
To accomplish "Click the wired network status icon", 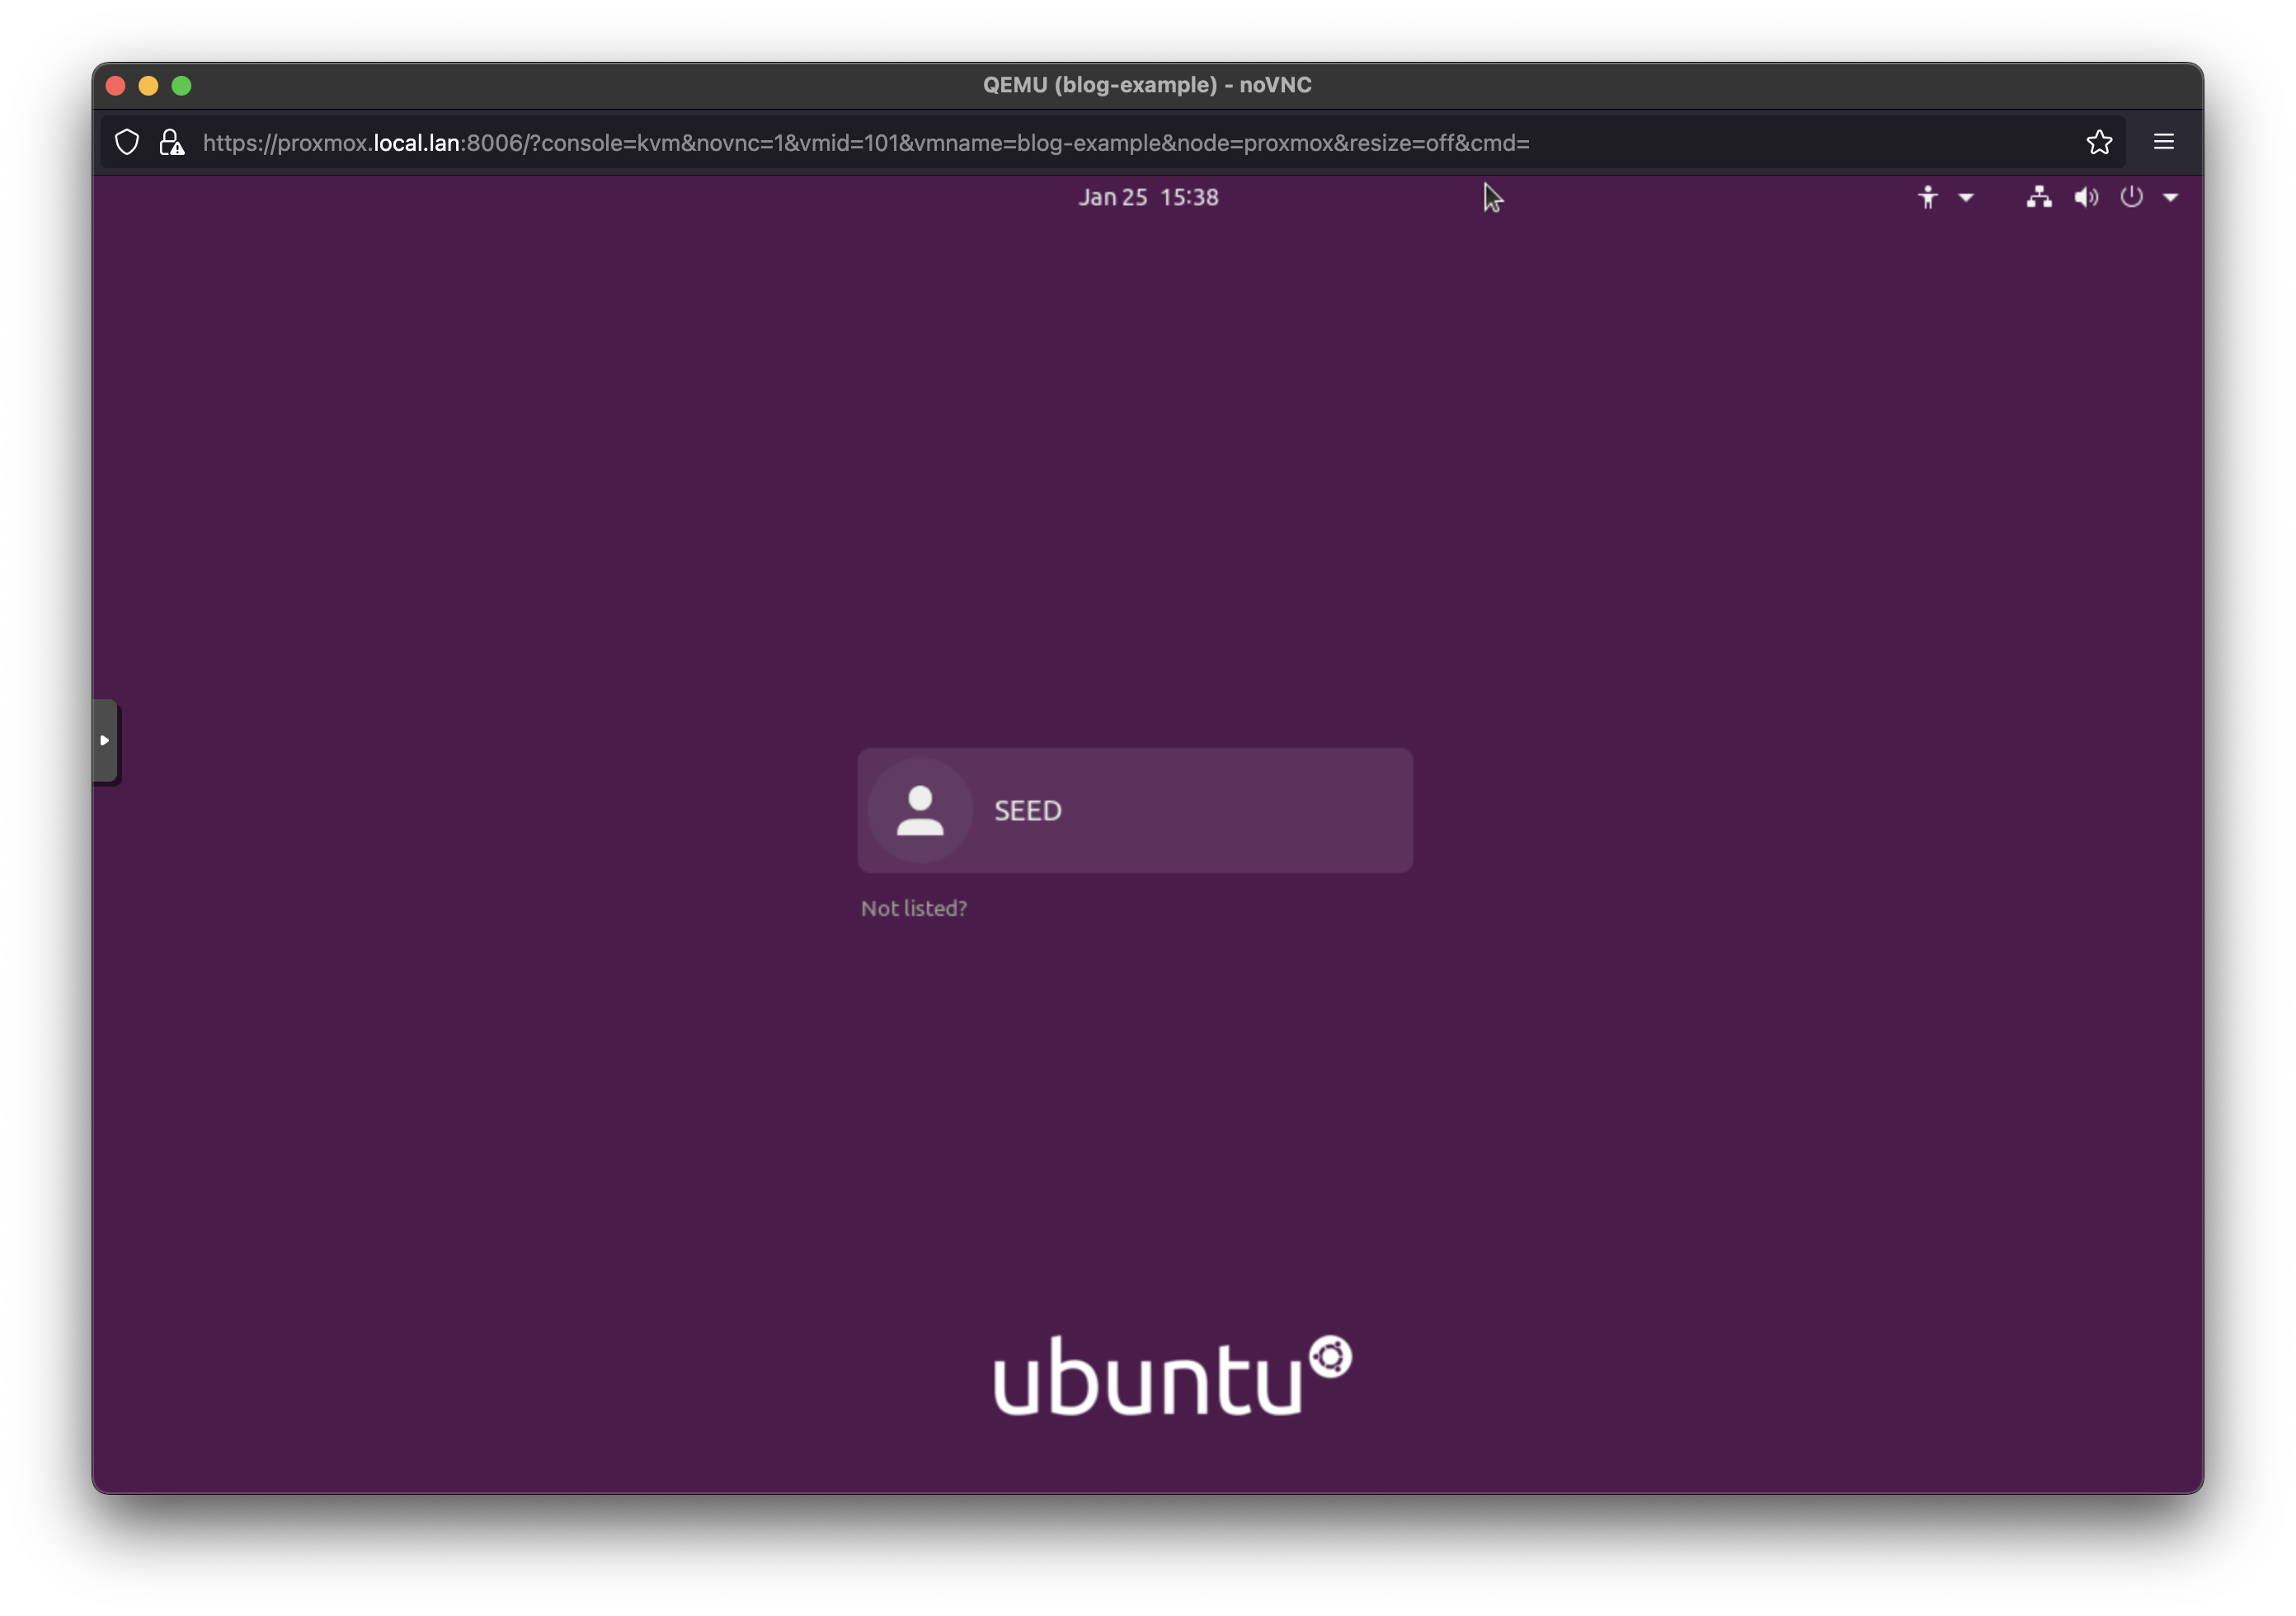I will 2039,197.
